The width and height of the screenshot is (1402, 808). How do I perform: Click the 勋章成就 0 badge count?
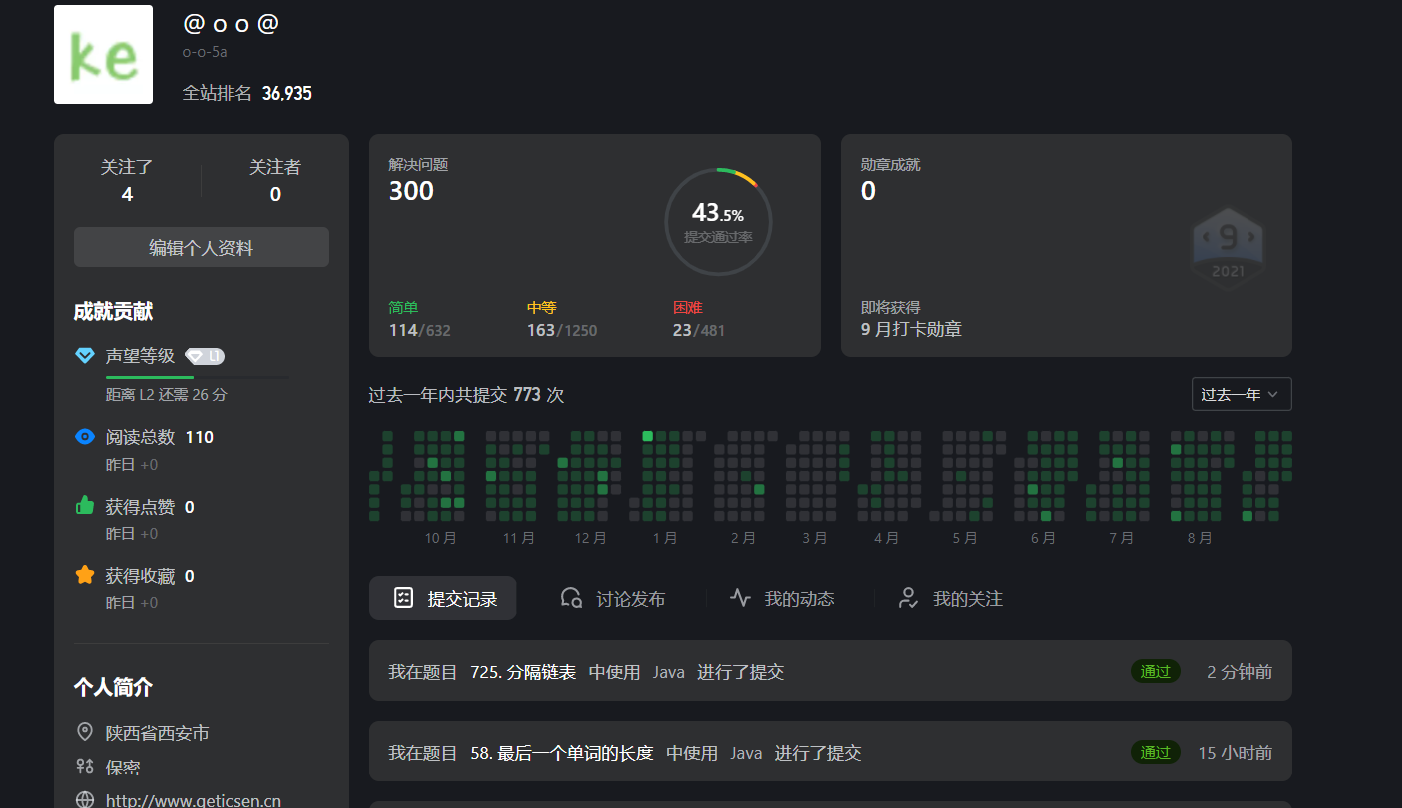pyautogui.click(x=890, y=180)
